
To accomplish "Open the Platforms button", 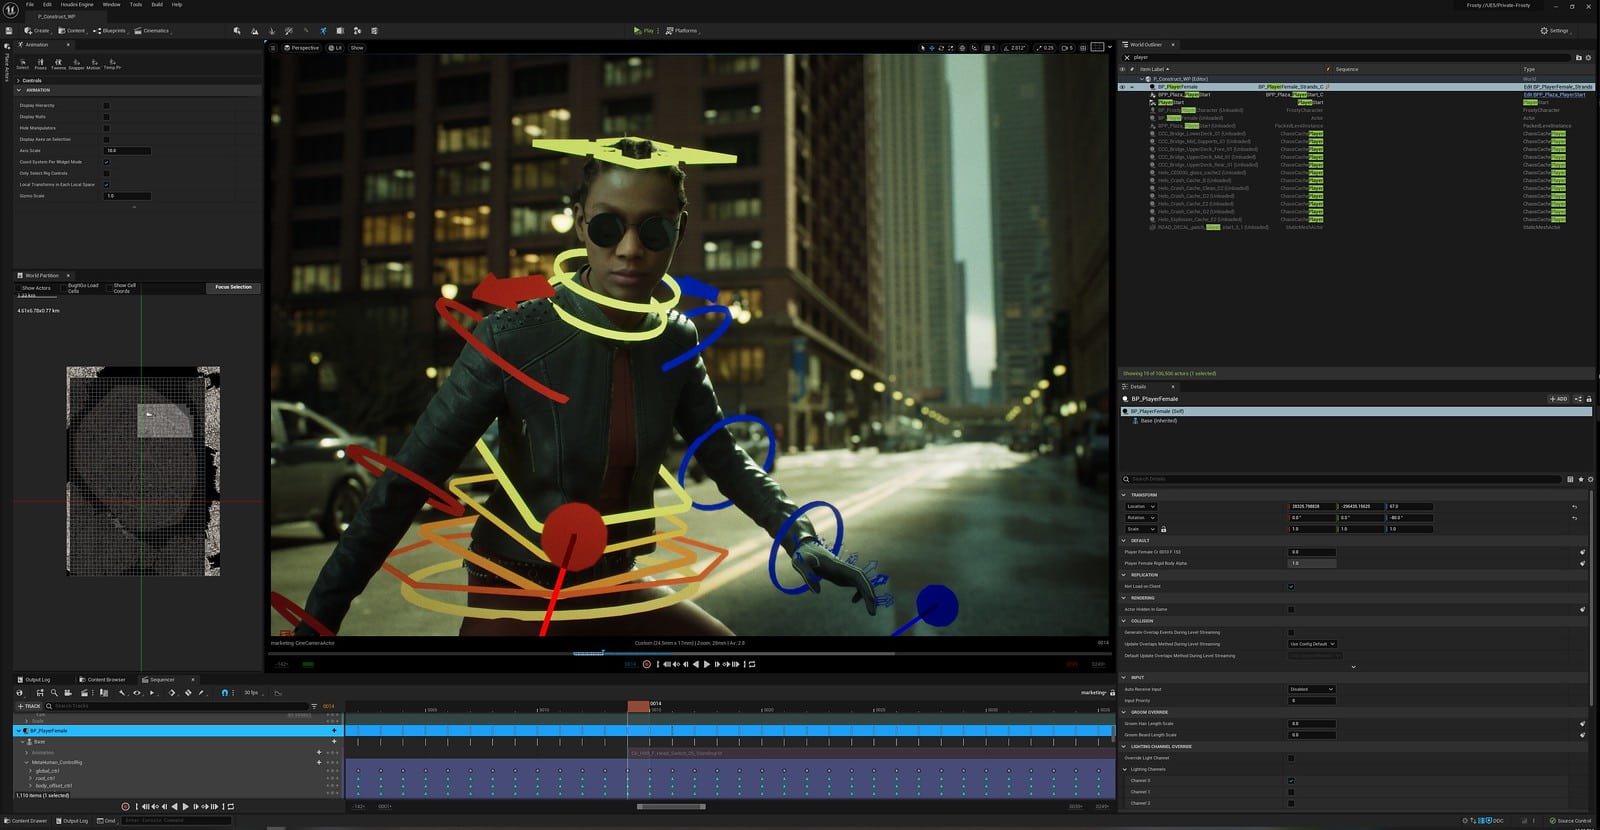I will tap(682, 31).
